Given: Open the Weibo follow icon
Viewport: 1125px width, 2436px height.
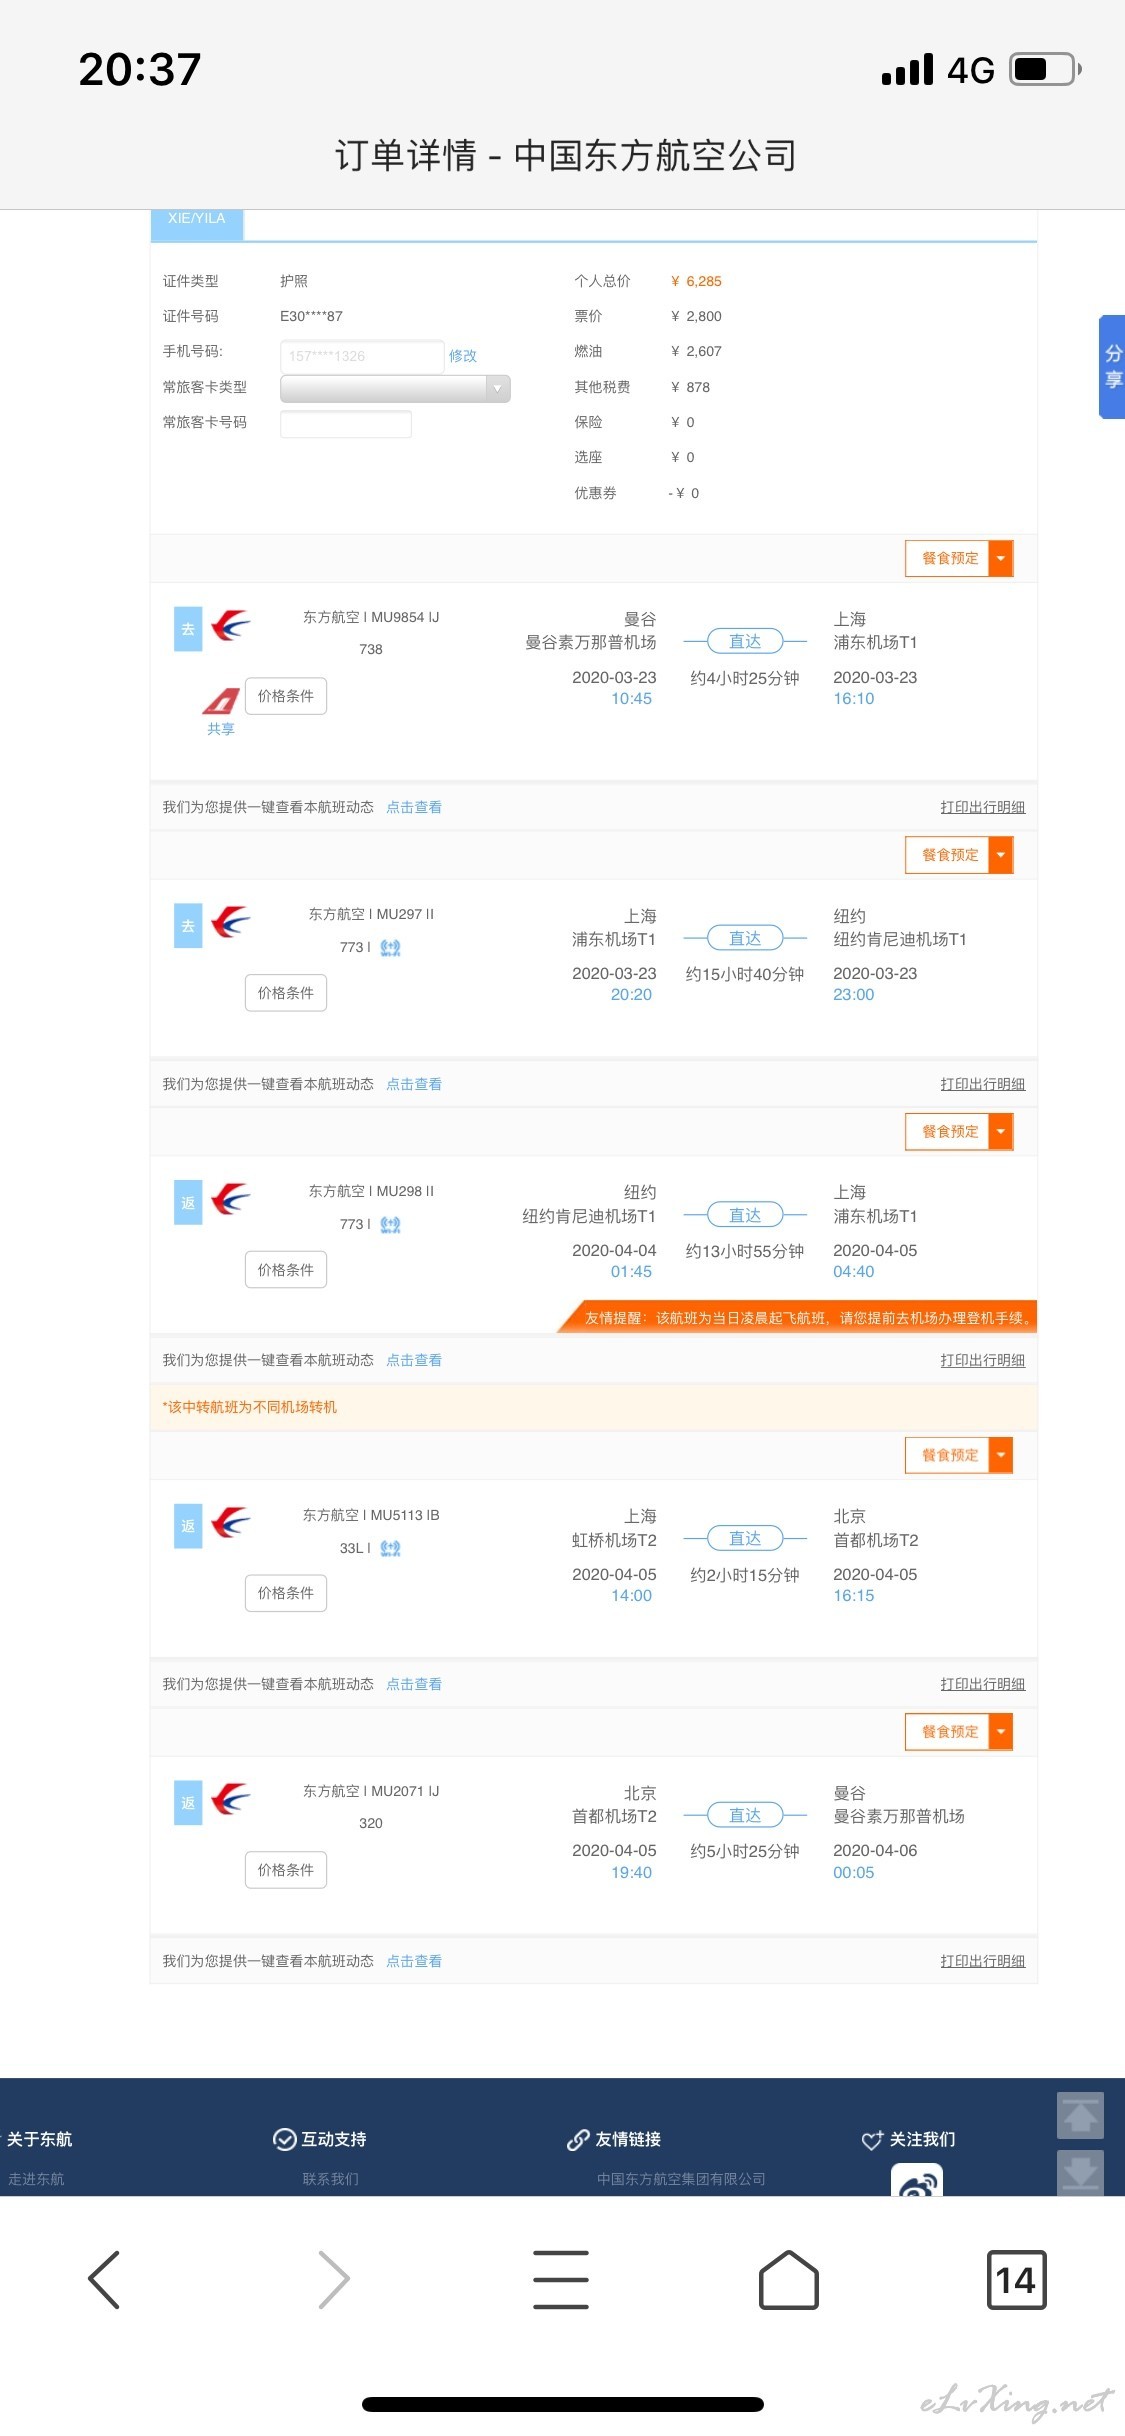Looking at the screenshot, I should click(917, 2180).
